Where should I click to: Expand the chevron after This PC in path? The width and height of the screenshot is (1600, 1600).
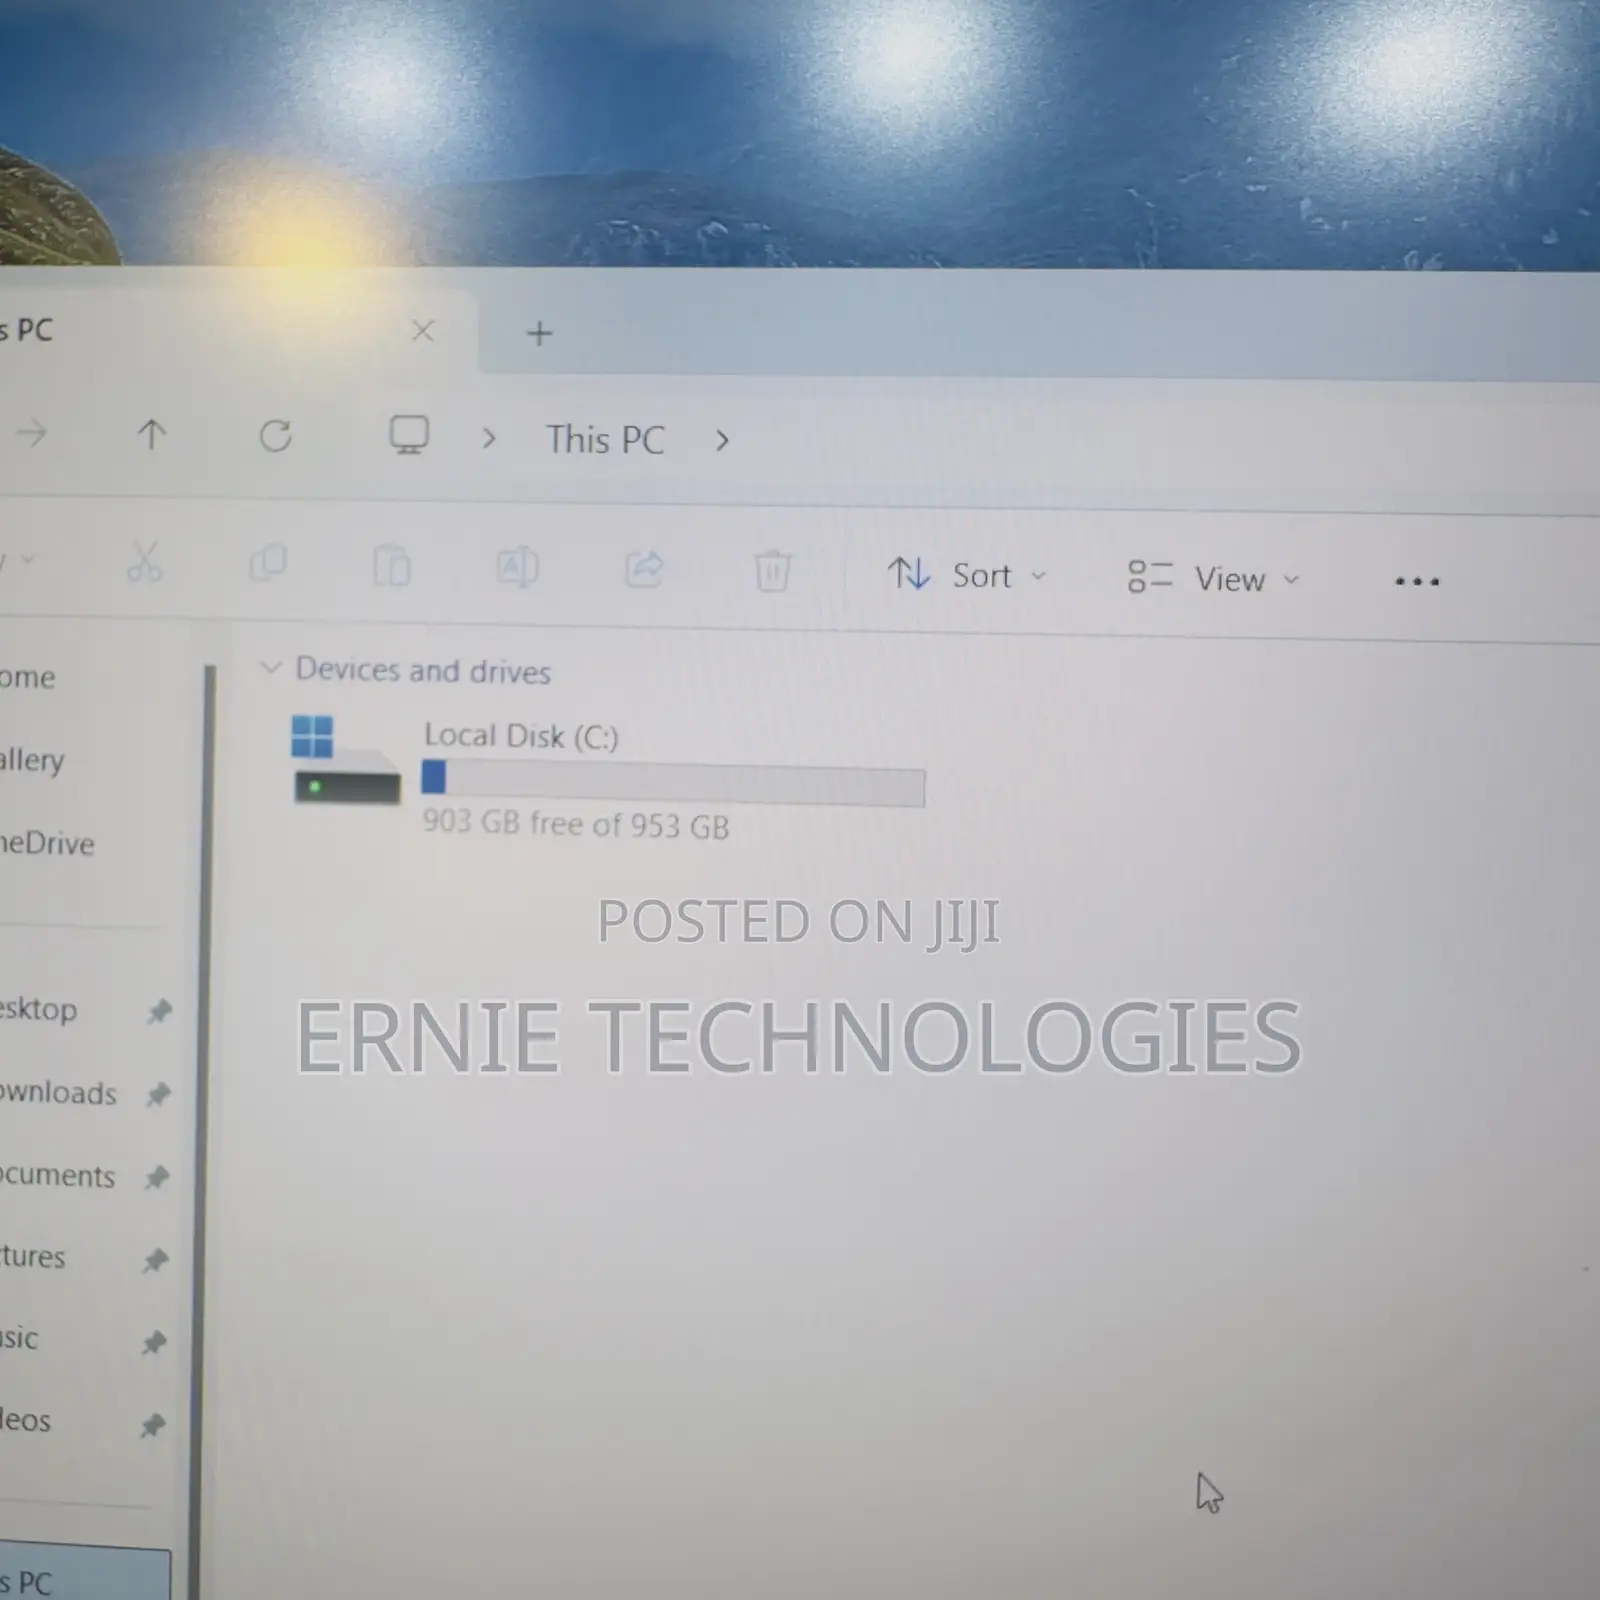coord(722,440)
